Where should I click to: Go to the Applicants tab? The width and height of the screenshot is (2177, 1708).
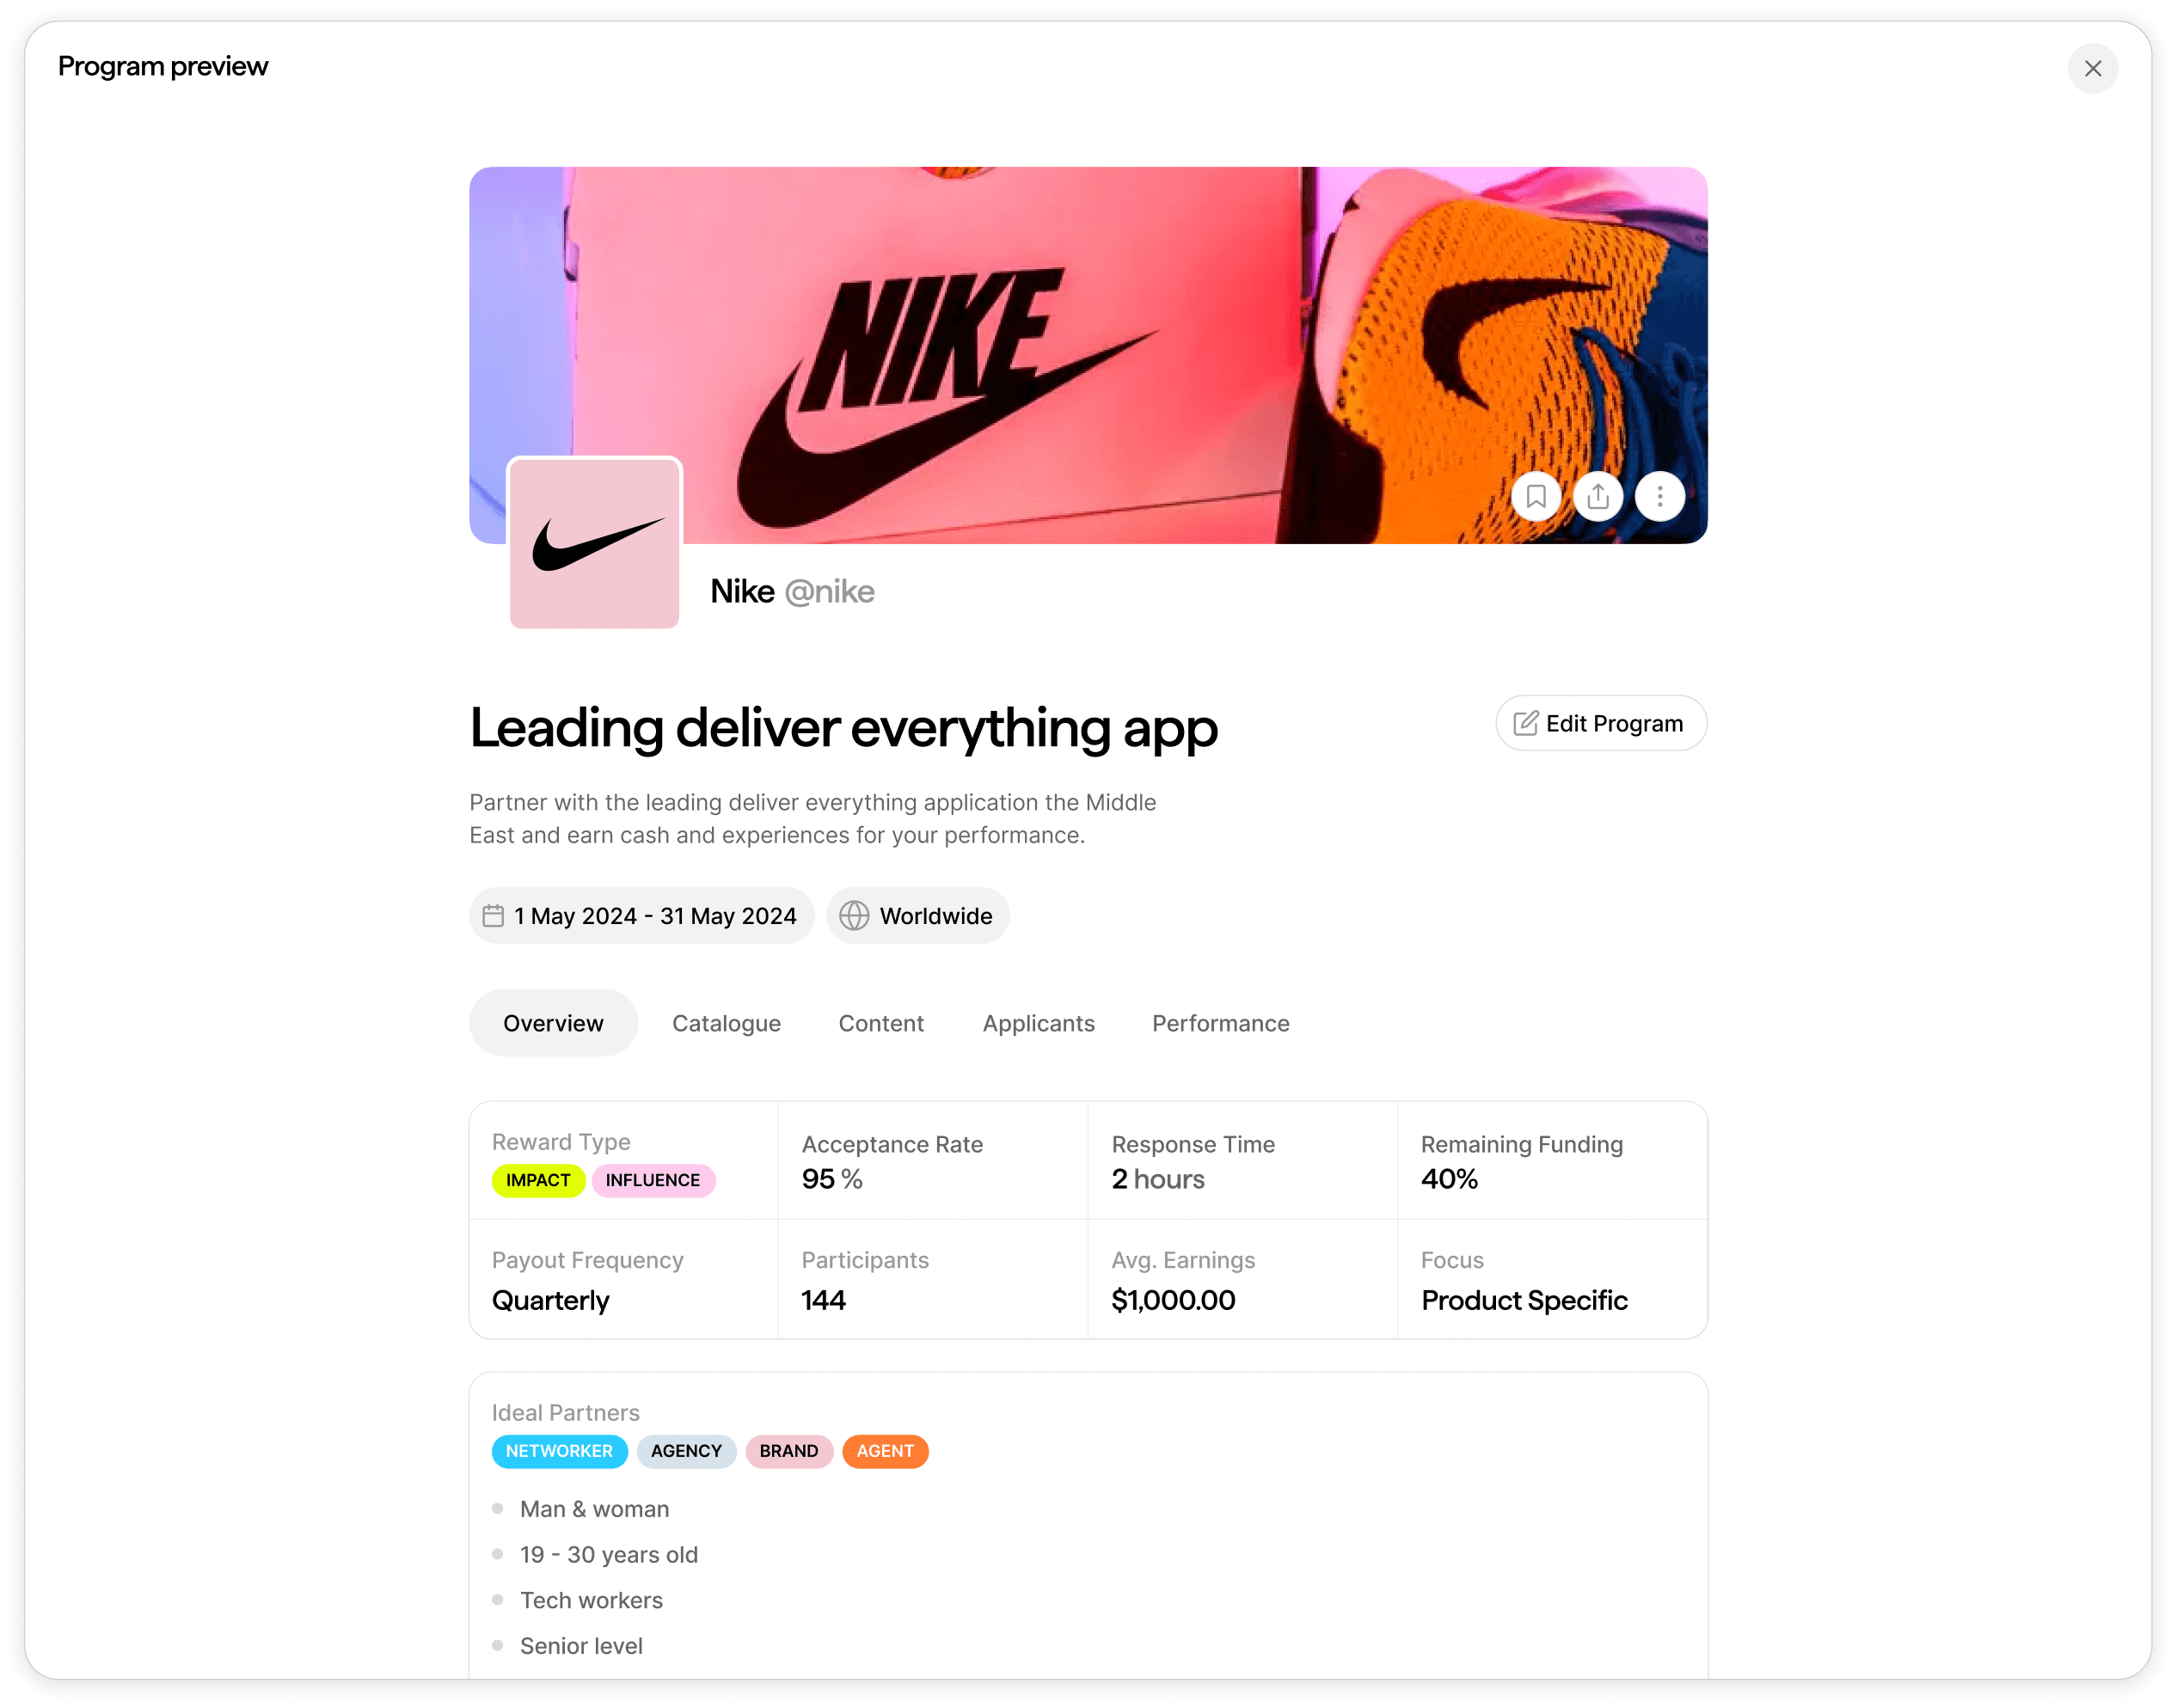coord(1038,1023)
